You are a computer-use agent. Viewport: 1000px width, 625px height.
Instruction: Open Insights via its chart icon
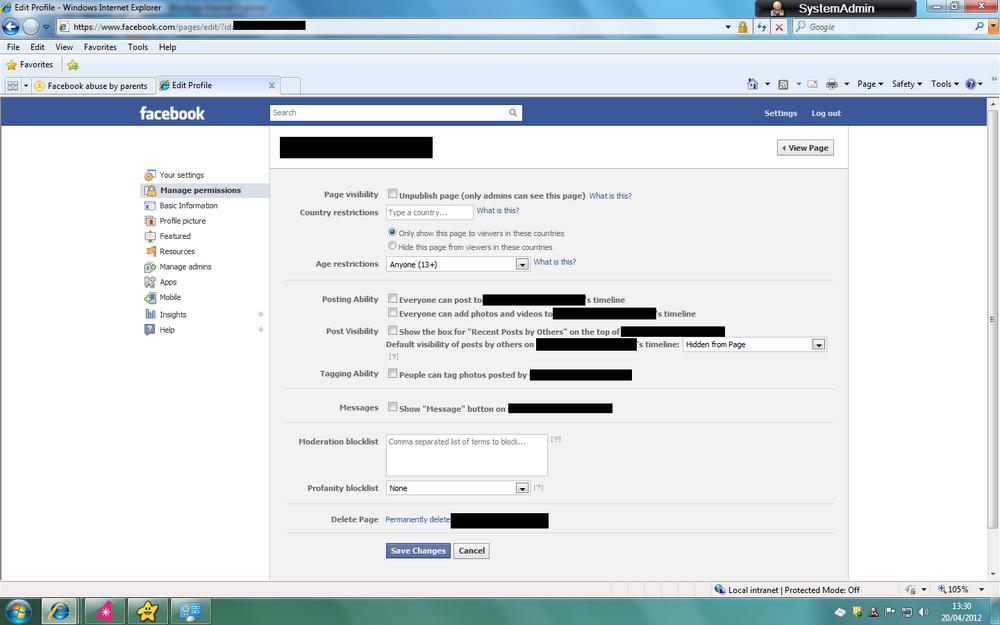(x=150, y=314)
